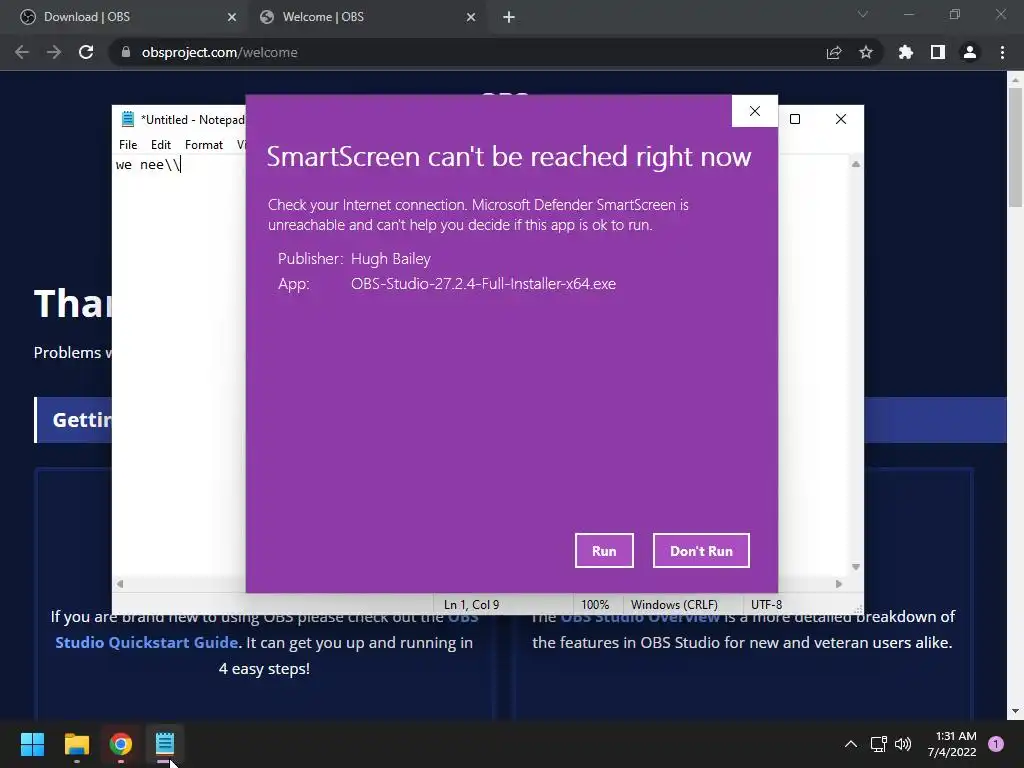Viewport: 1024px width, 768px height.
Task: Switch to Chrome from the taskbar
Action: point(121,744)
